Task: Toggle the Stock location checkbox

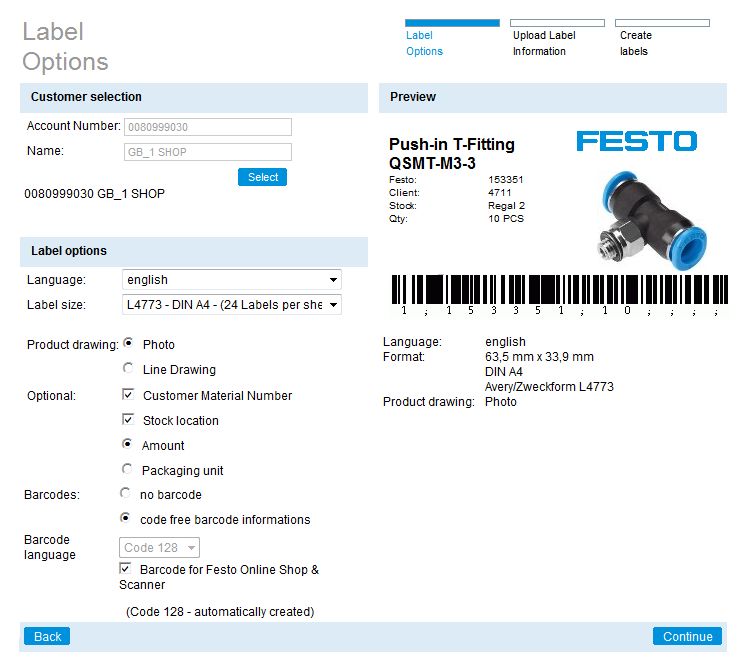Action: point(128,420)
